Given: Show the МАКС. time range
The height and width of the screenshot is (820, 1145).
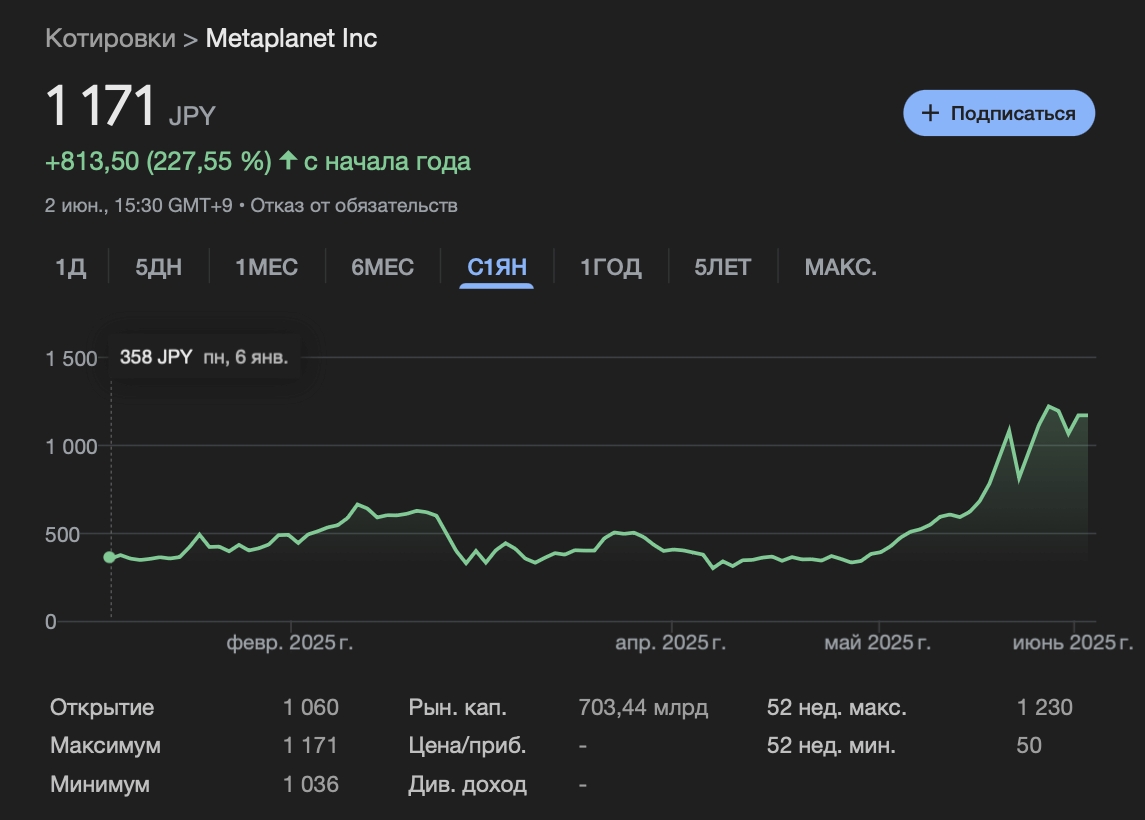Looking at the screenshot, I should 840,267.
